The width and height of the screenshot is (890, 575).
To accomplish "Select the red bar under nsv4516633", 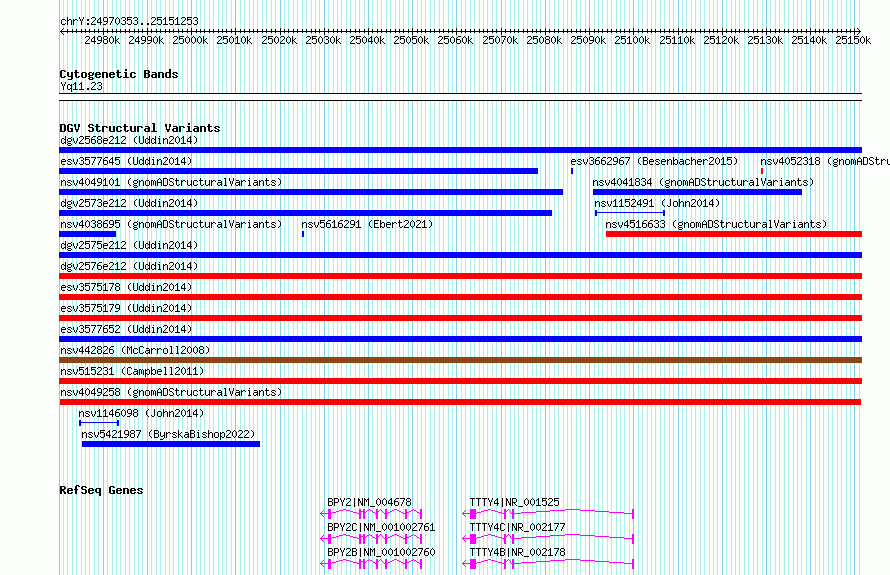I will coord(734,234).
